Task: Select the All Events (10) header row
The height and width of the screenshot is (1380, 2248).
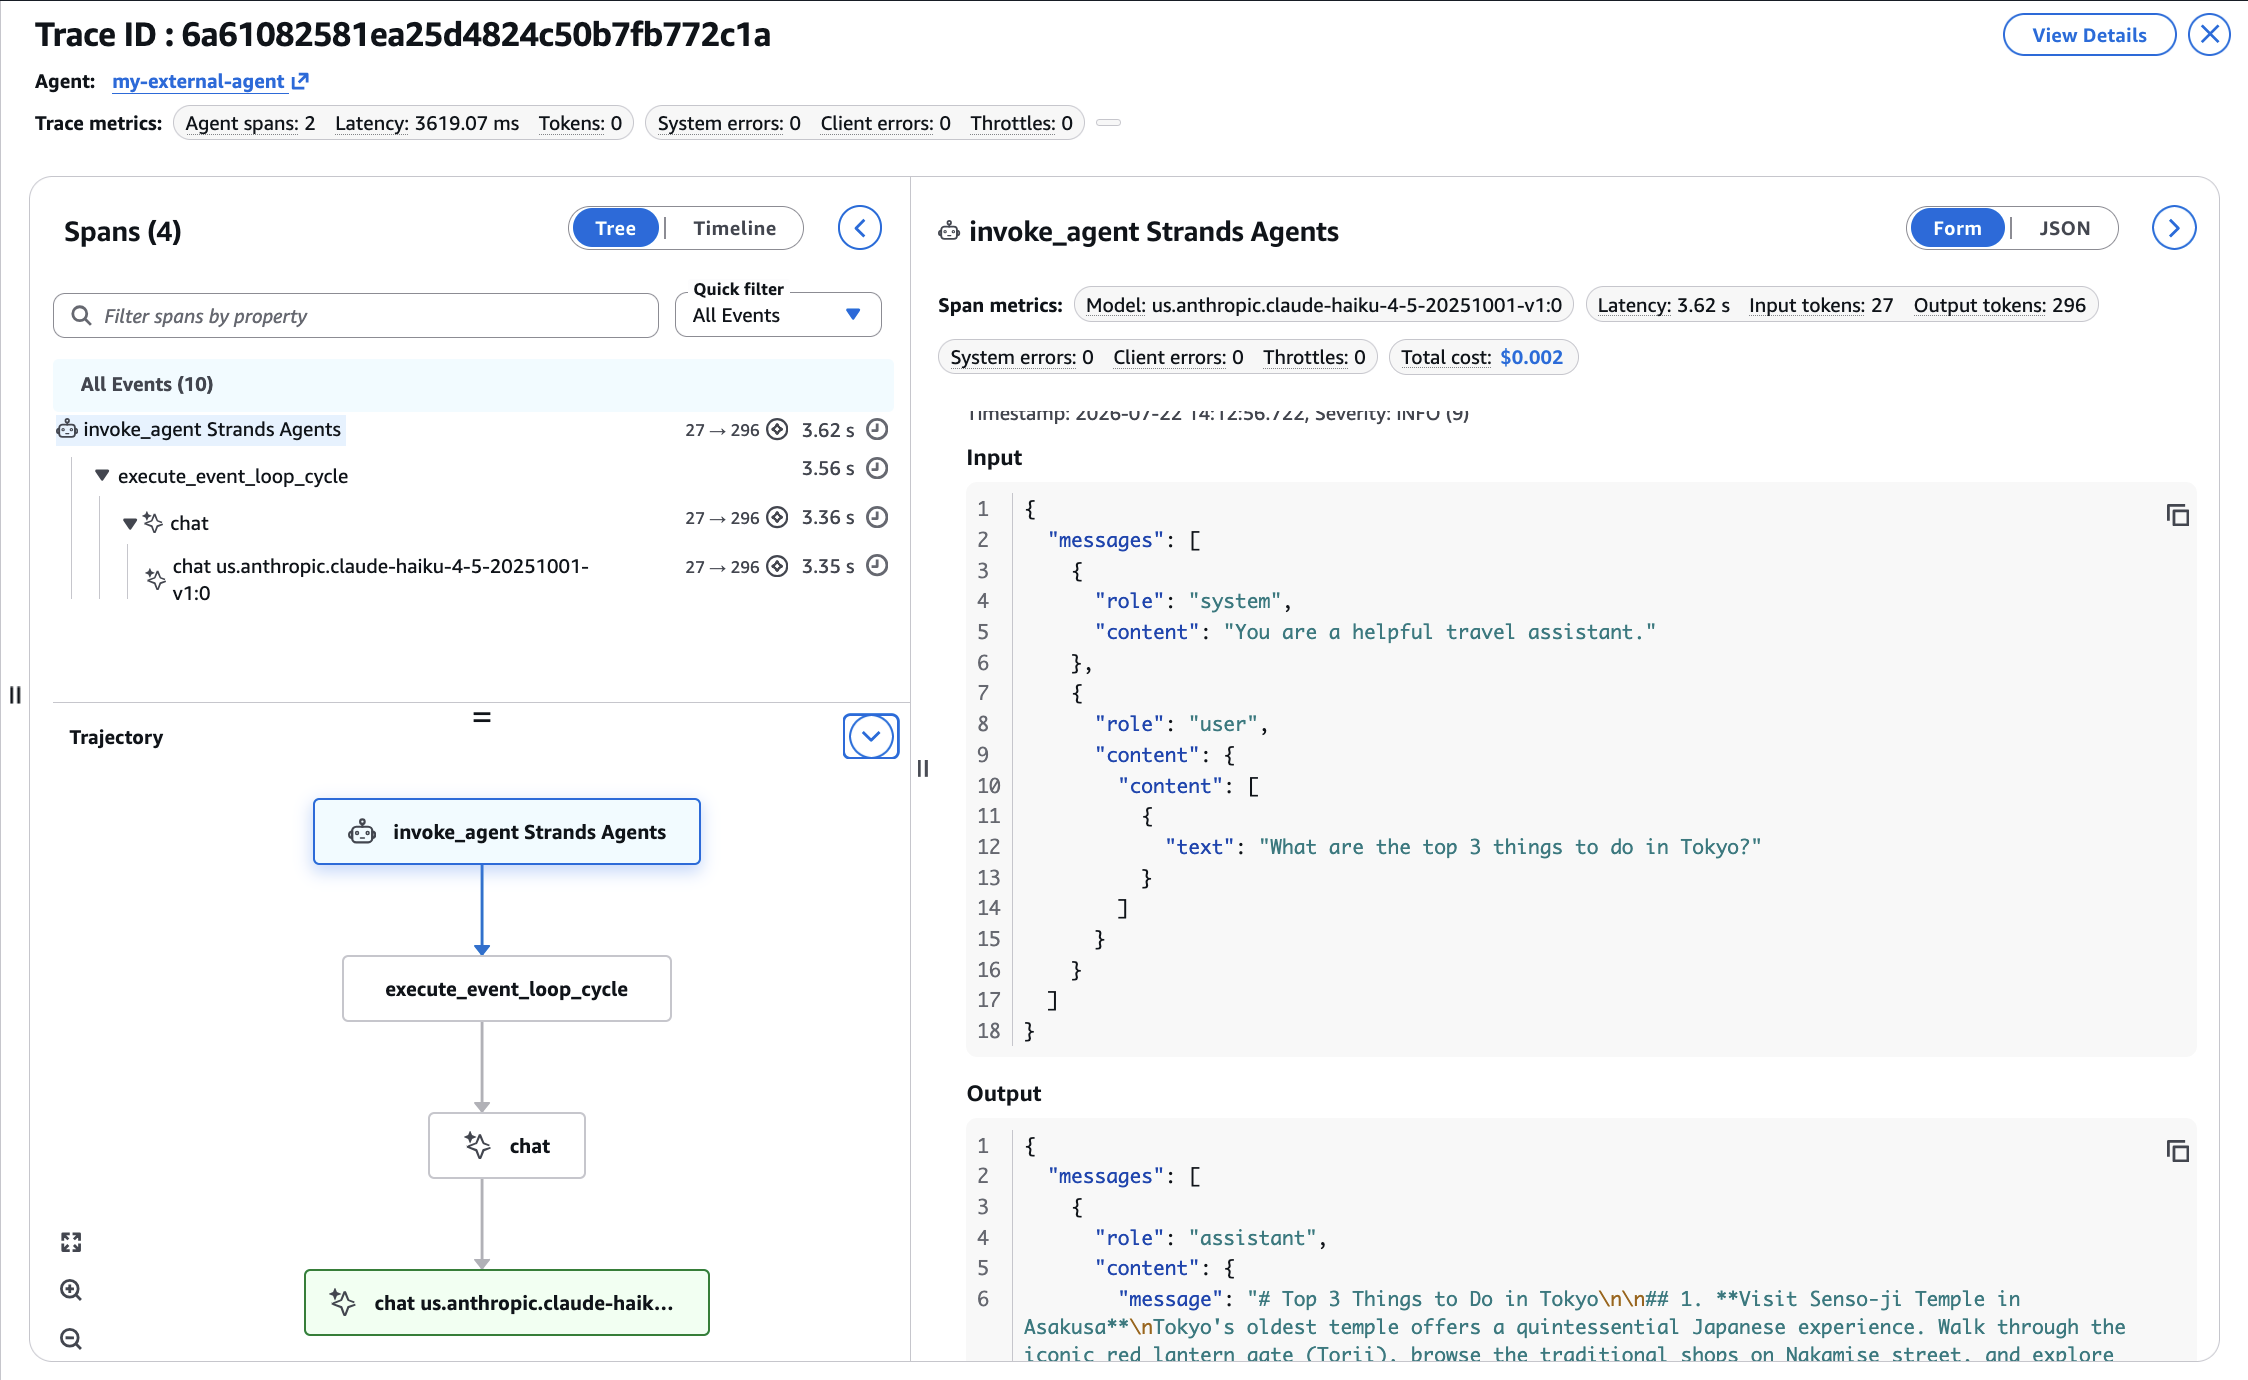Action: coord(473,384)
